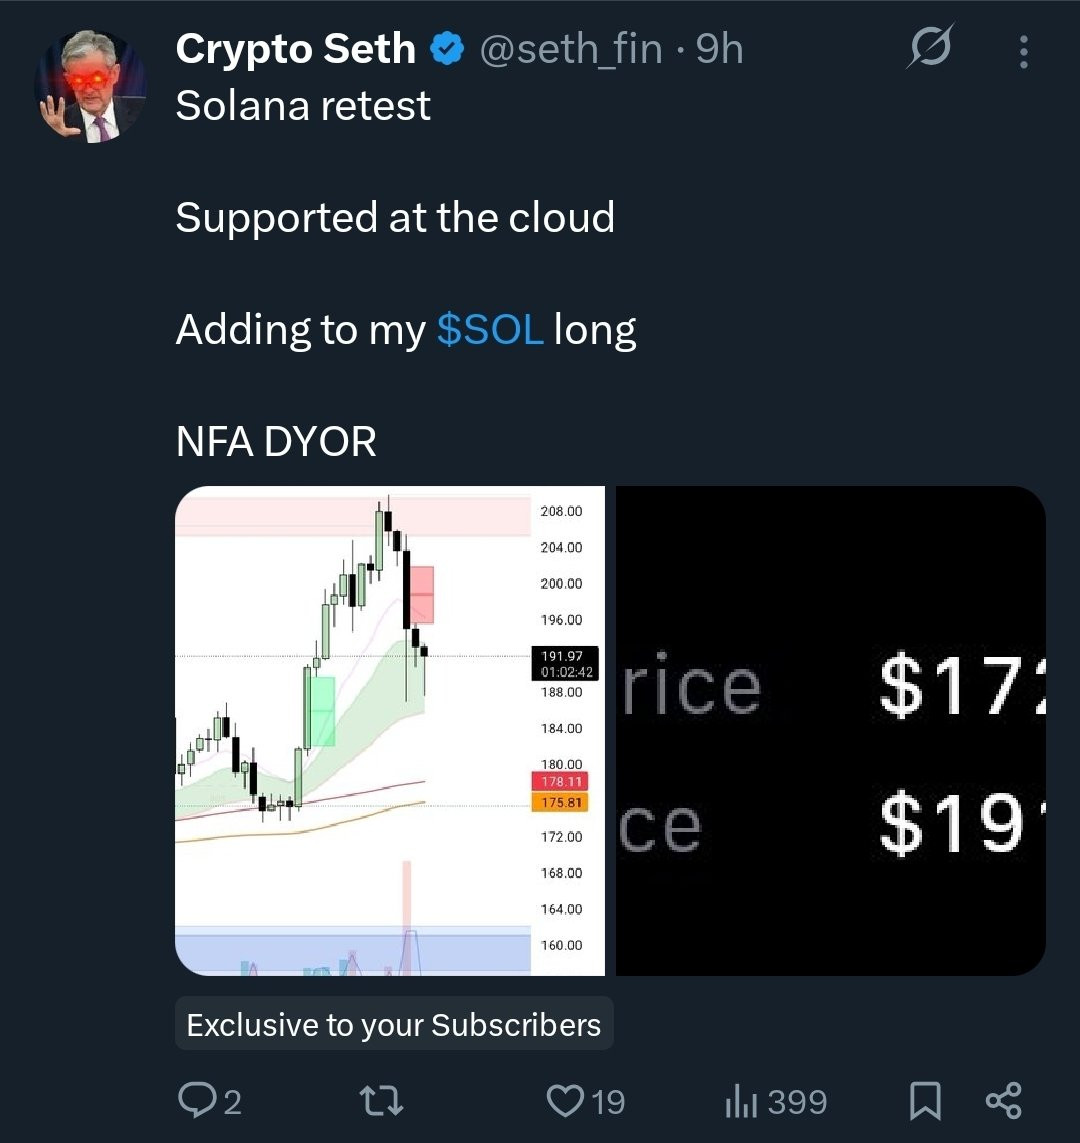Open the $SOL cashtag link

490,330
